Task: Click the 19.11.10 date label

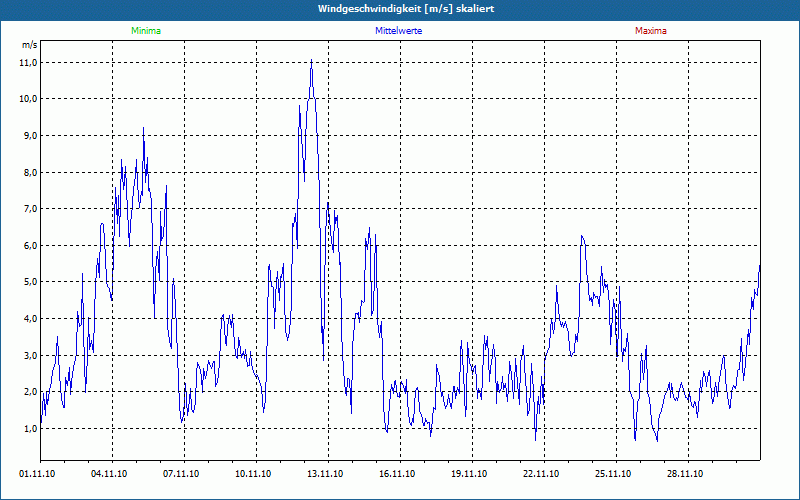Action: click(x=469, y=474)
